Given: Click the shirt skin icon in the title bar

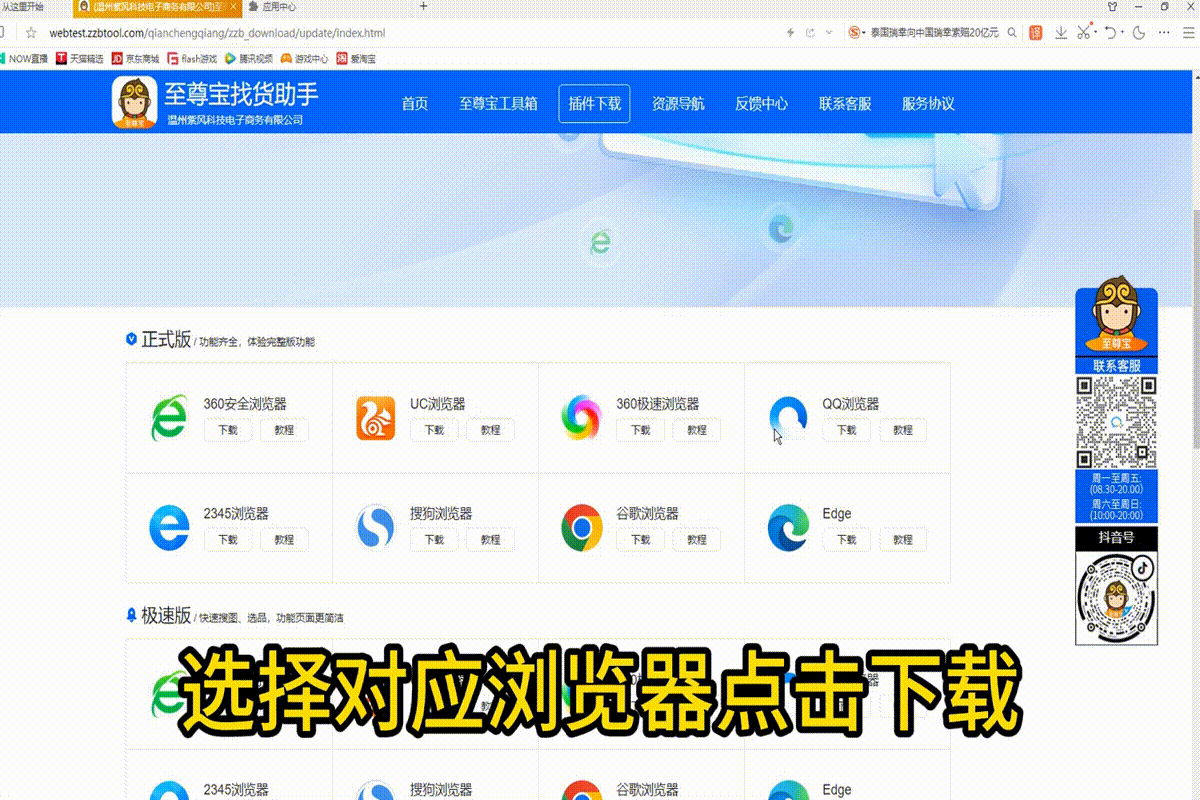Looking at the screenshot, I should (x=1112, y=6).
